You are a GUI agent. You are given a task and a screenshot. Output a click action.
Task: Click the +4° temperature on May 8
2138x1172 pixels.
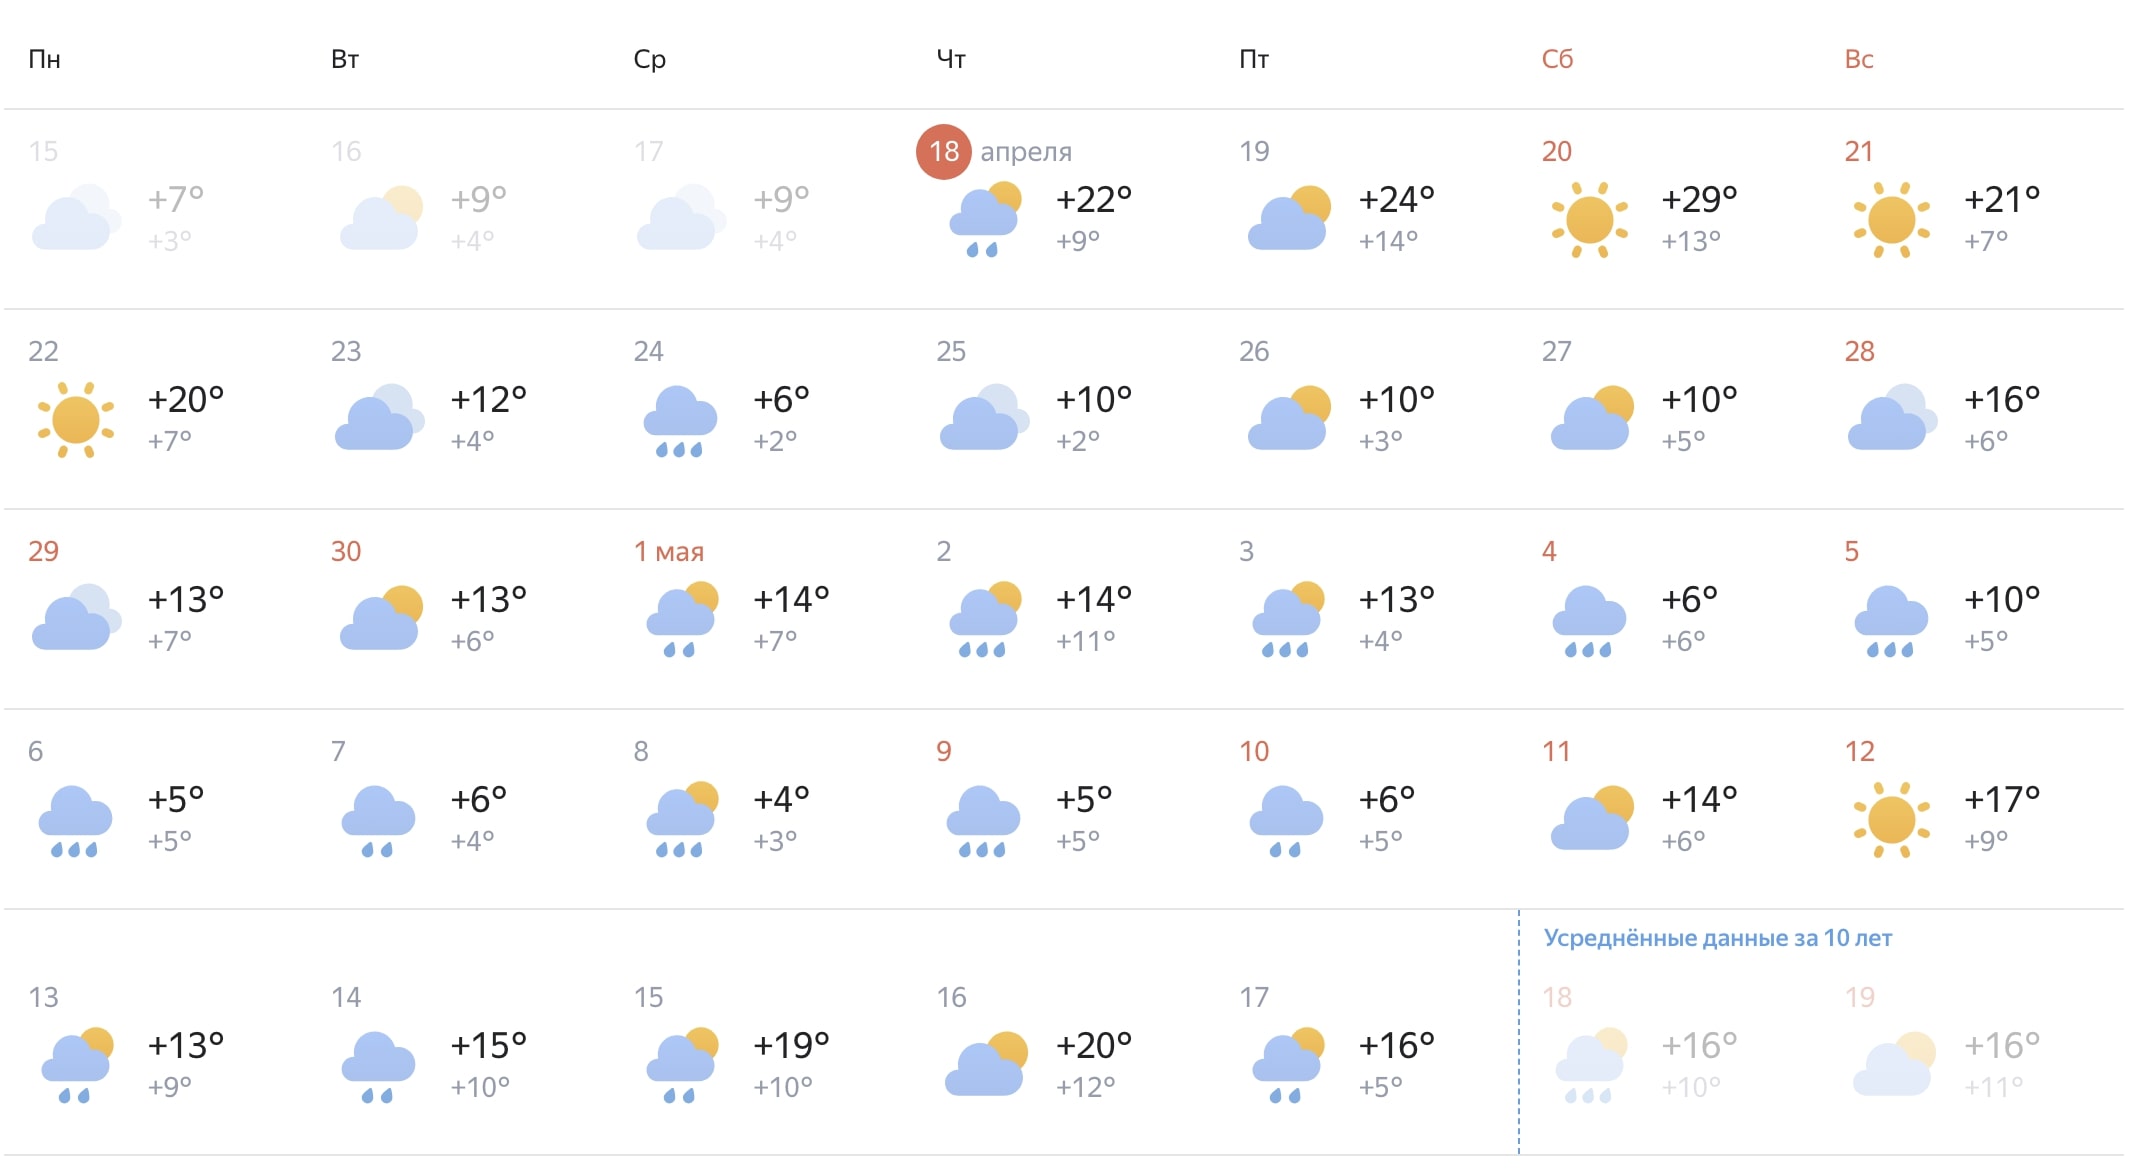[781, 800]
